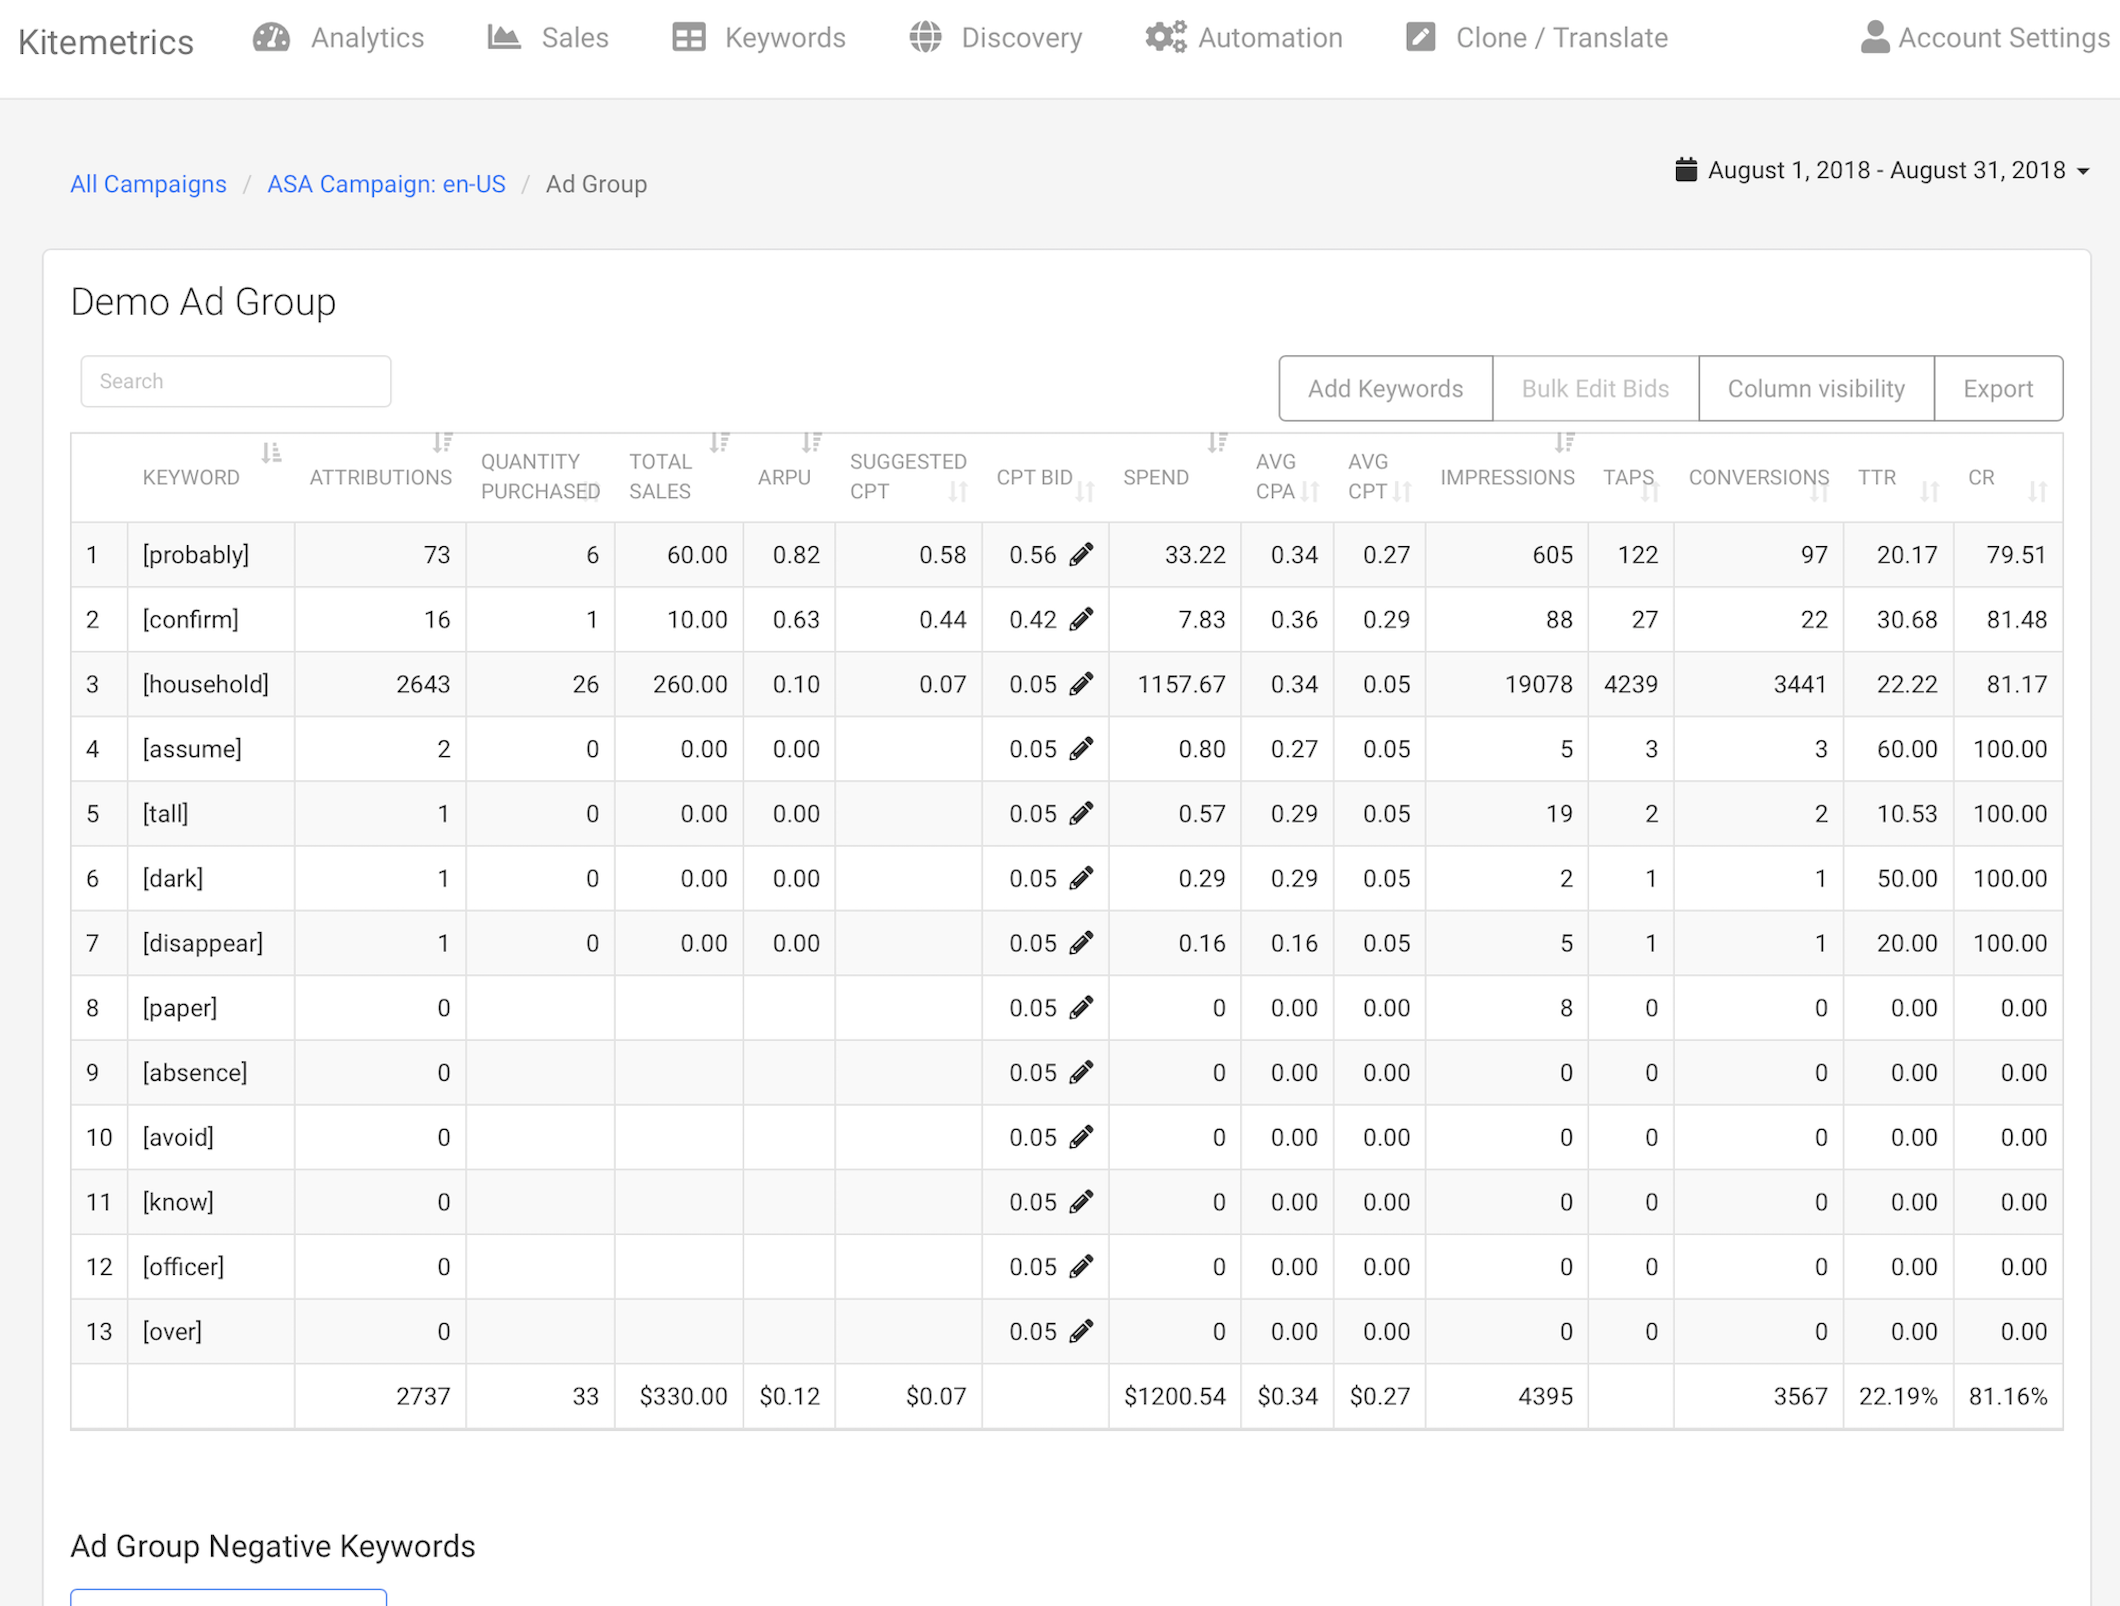Click the Clone / Translate pencil icon
This screenshot has width=2120, height=1606.
(1420, 37)
